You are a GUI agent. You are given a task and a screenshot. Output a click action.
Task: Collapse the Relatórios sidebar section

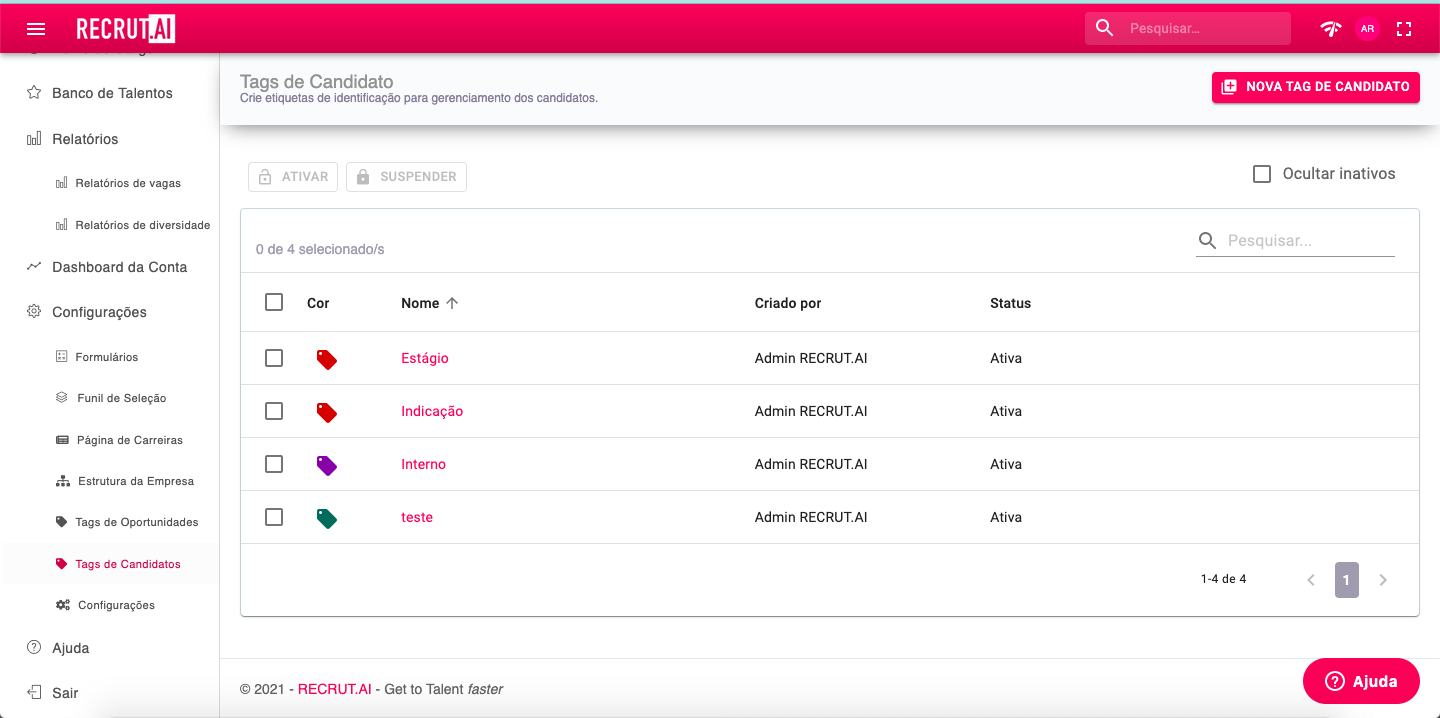85,139
